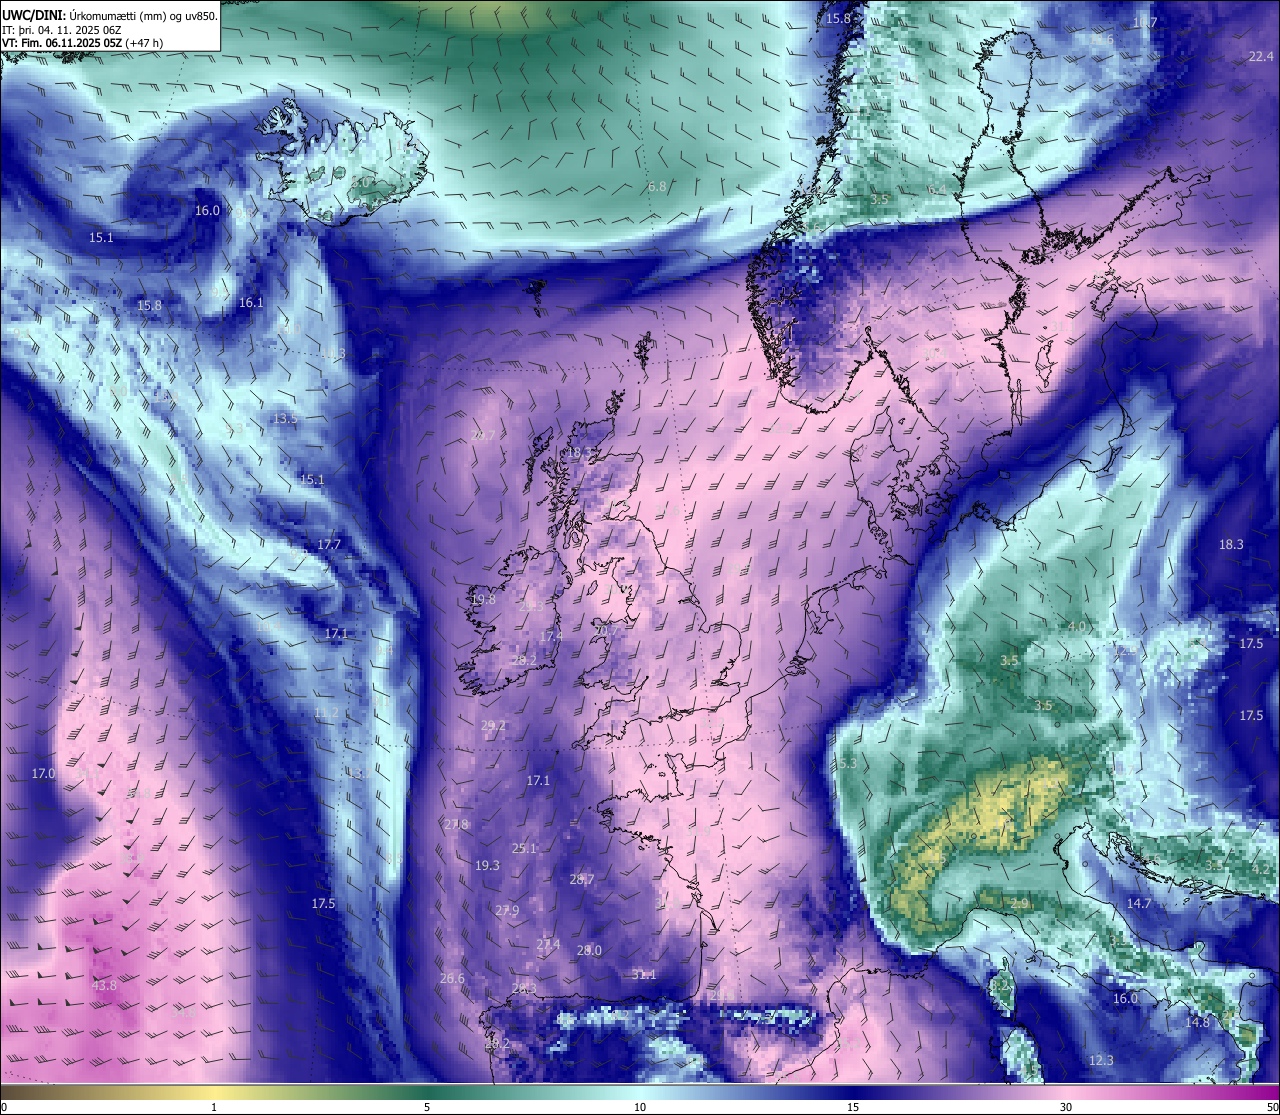Click the map value "19.8" over Ireland
The width and height of the screenshot is (1280, 1115).
tap(483, 599)
